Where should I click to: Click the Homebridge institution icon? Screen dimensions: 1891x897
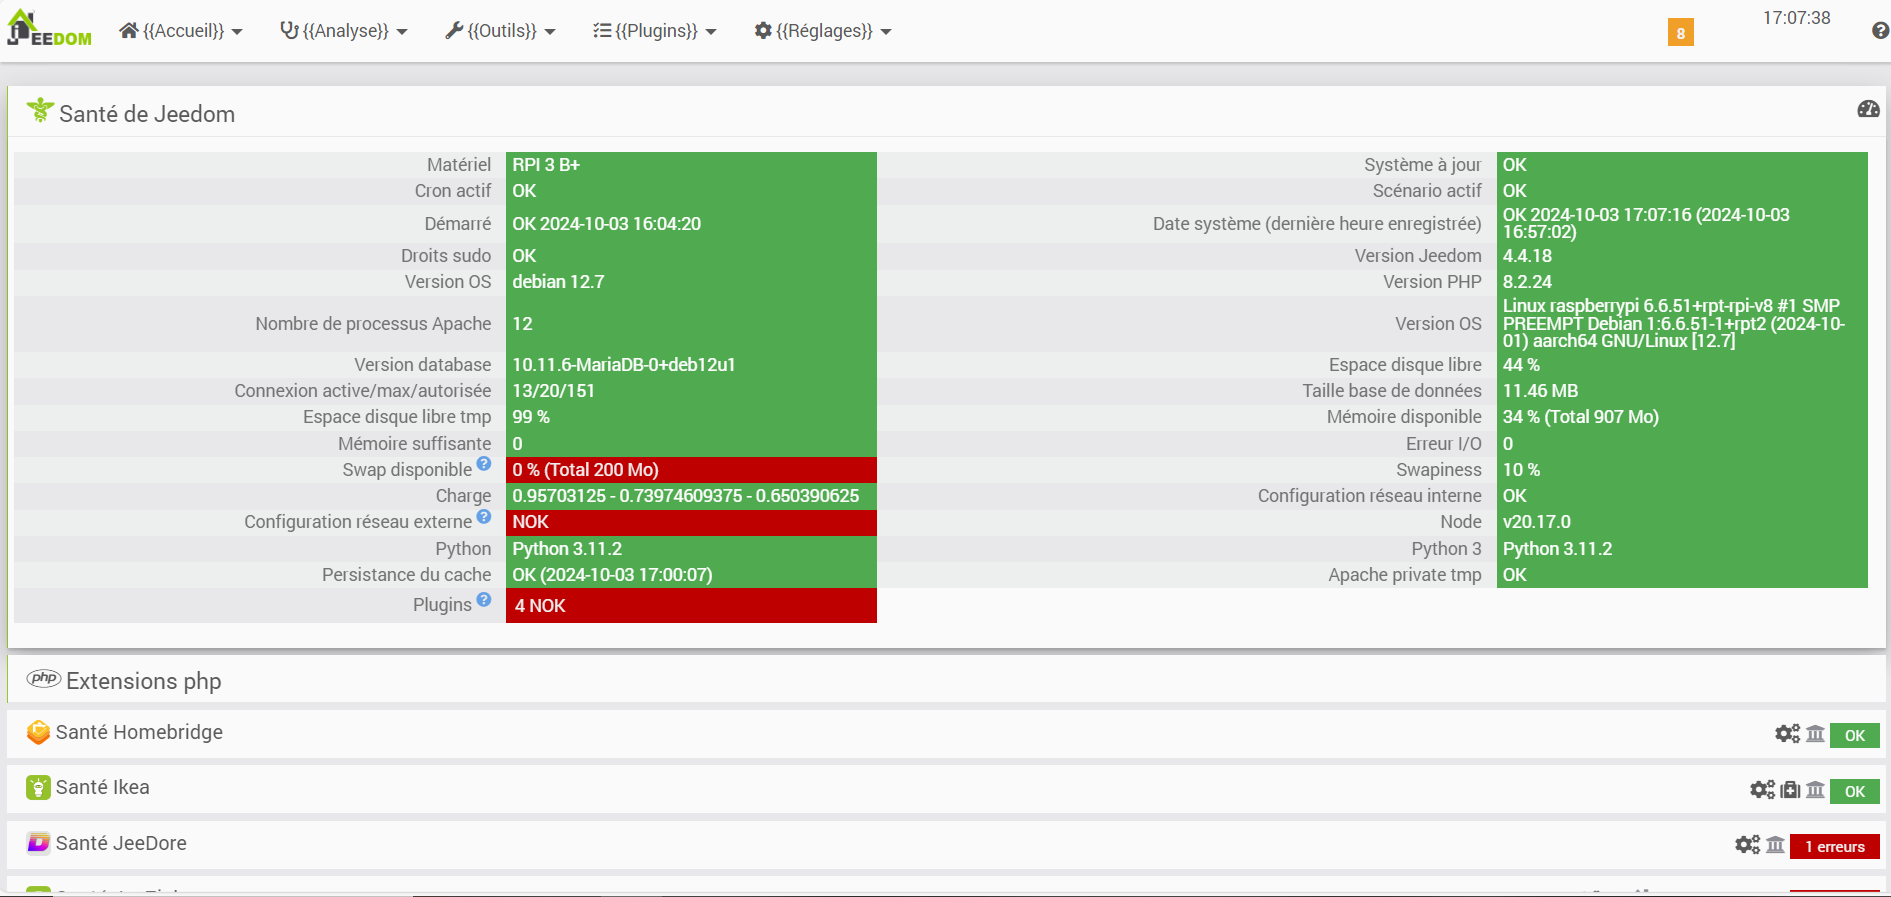pyautogui.click(x=1815, y=735)
